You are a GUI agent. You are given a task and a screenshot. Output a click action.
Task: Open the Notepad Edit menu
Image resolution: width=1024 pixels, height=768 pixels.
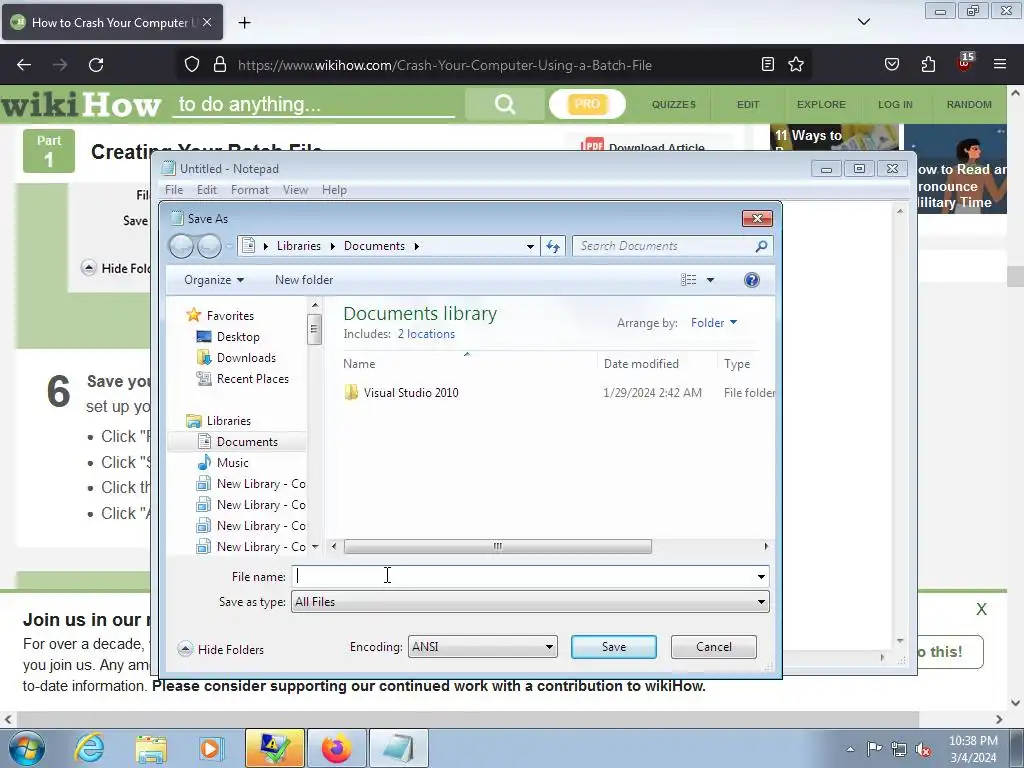[206, 190]
